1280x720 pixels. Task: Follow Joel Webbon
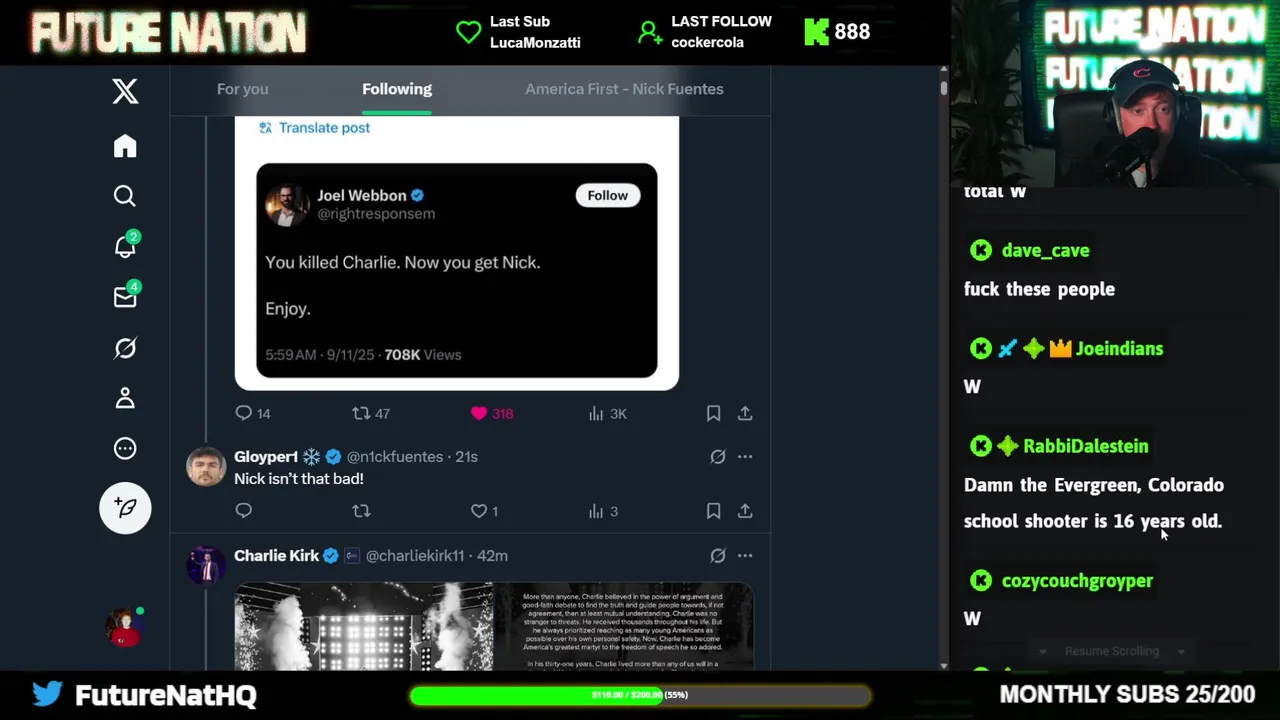point(608,195)
